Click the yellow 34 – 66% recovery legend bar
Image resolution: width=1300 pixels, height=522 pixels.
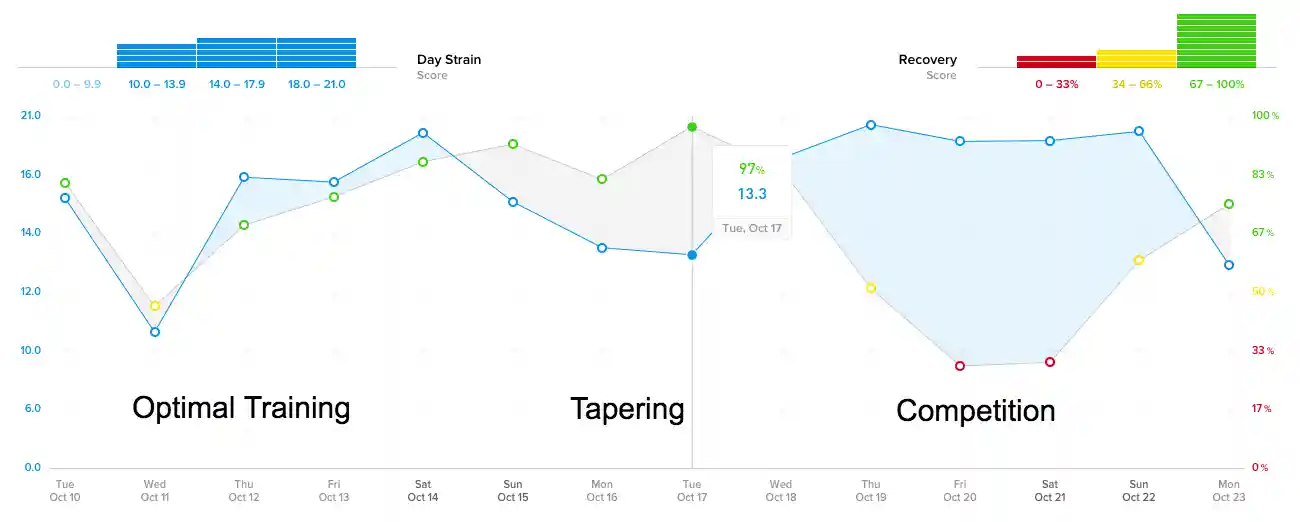tap(1136, 59)
